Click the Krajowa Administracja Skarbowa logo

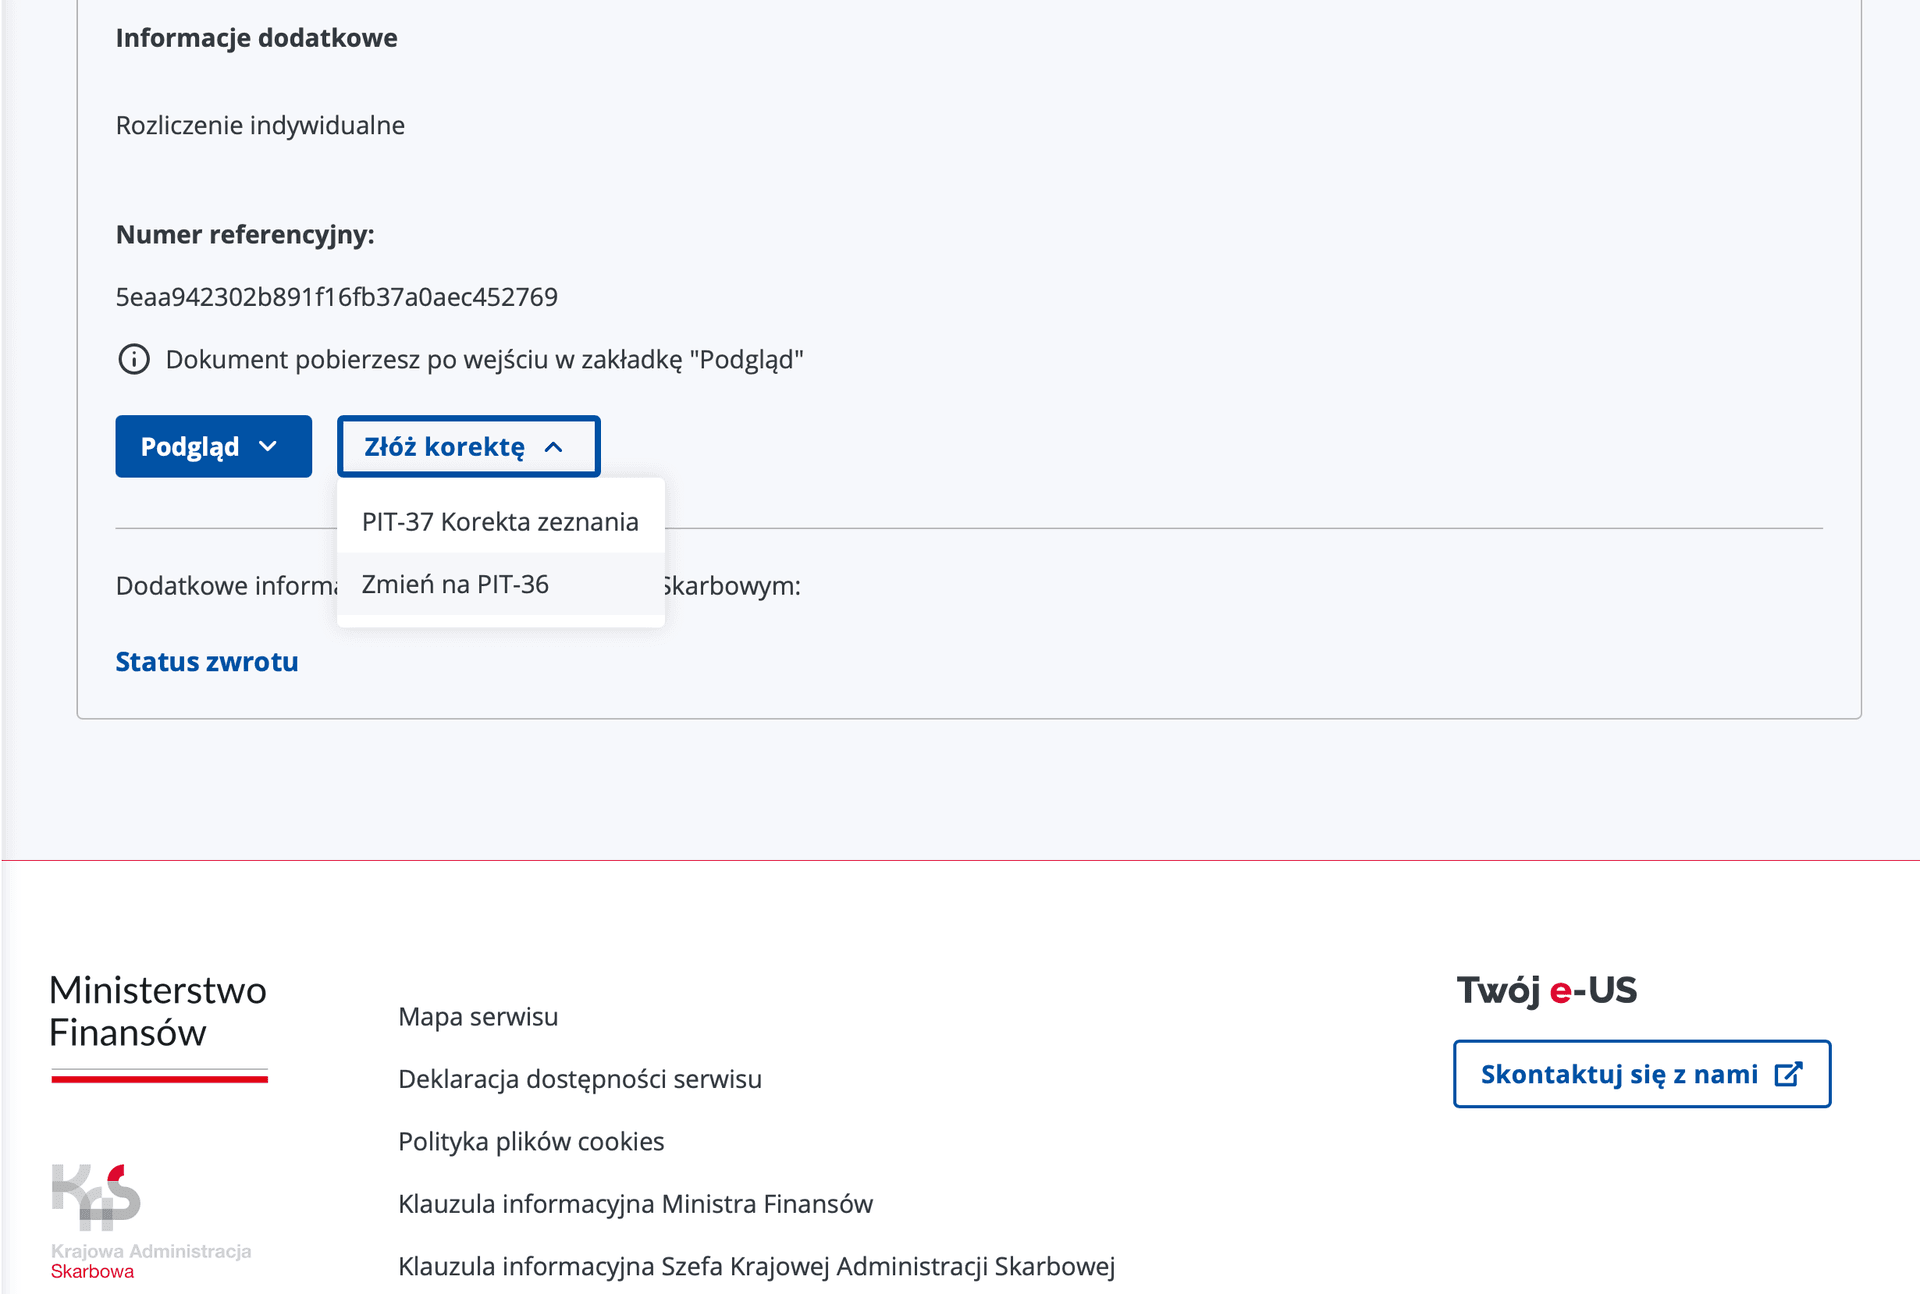150,1221
